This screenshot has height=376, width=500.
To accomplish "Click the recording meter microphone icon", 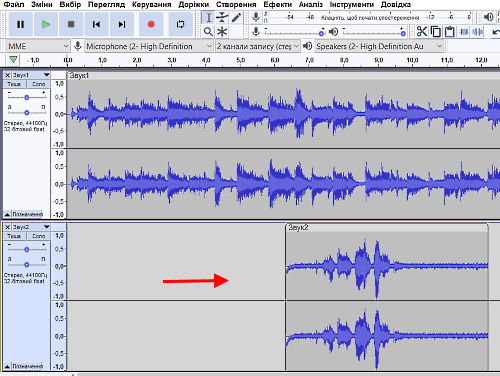I will coord(256,17).
